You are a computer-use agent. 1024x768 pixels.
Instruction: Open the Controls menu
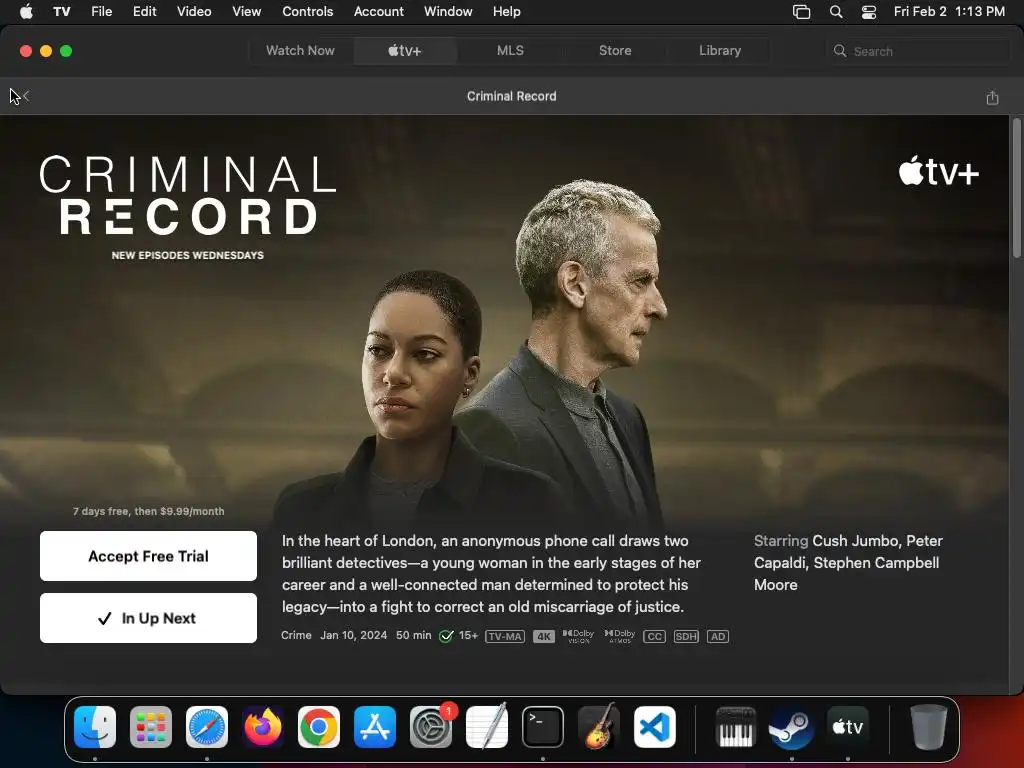point(308,12)
